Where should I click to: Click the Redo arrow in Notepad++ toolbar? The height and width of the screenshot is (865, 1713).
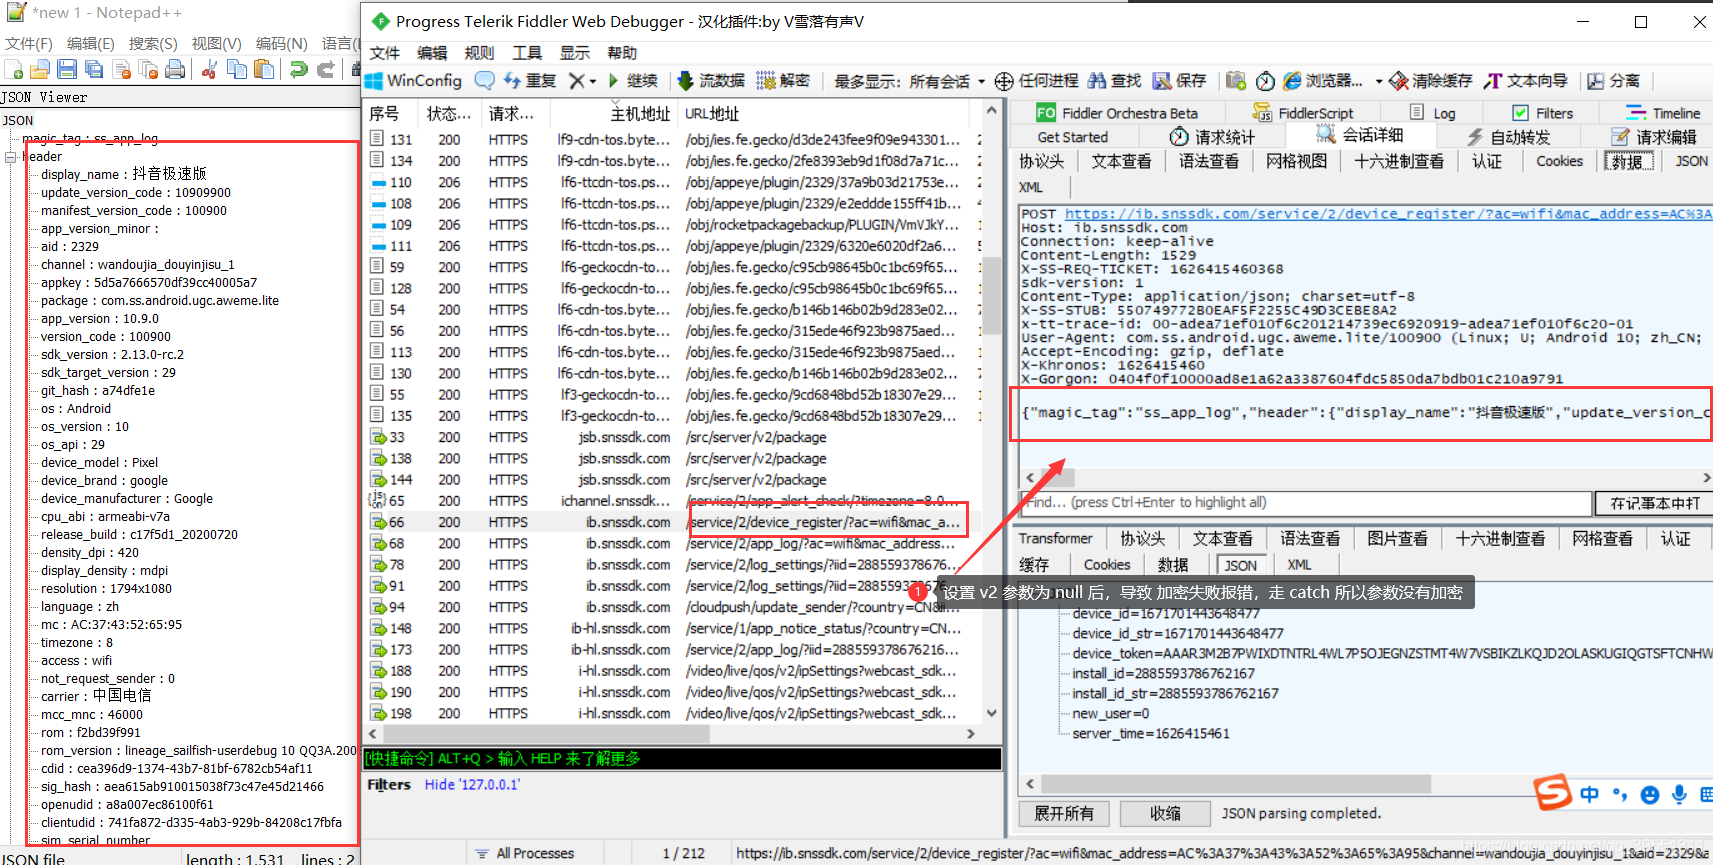click(x=325, y=69)
